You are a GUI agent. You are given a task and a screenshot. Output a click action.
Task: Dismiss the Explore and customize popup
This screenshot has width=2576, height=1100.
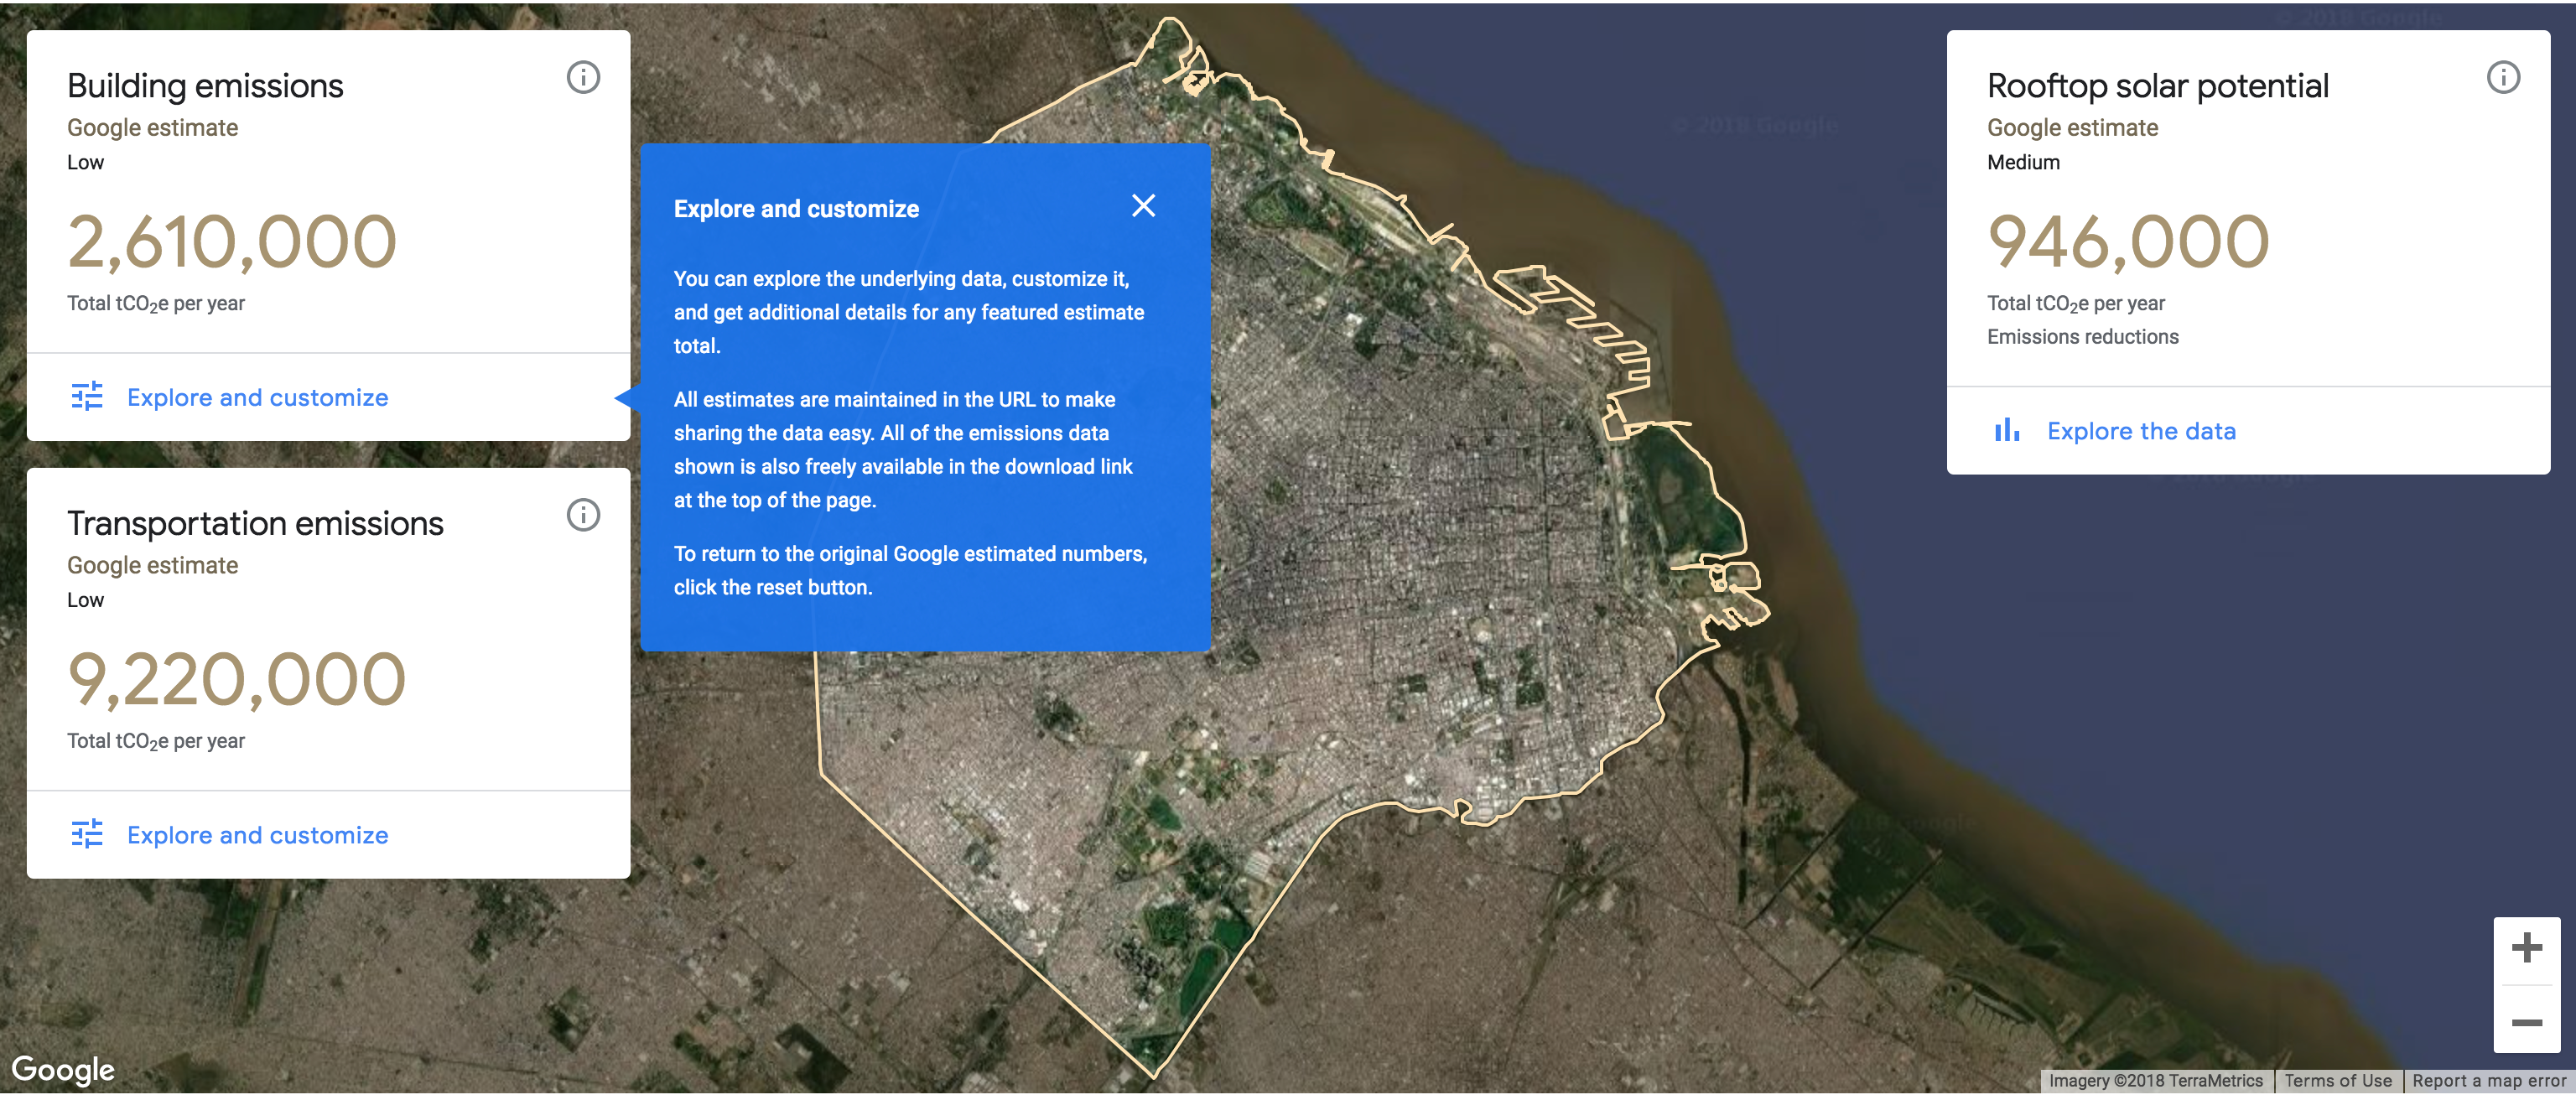pos(1143,206)
